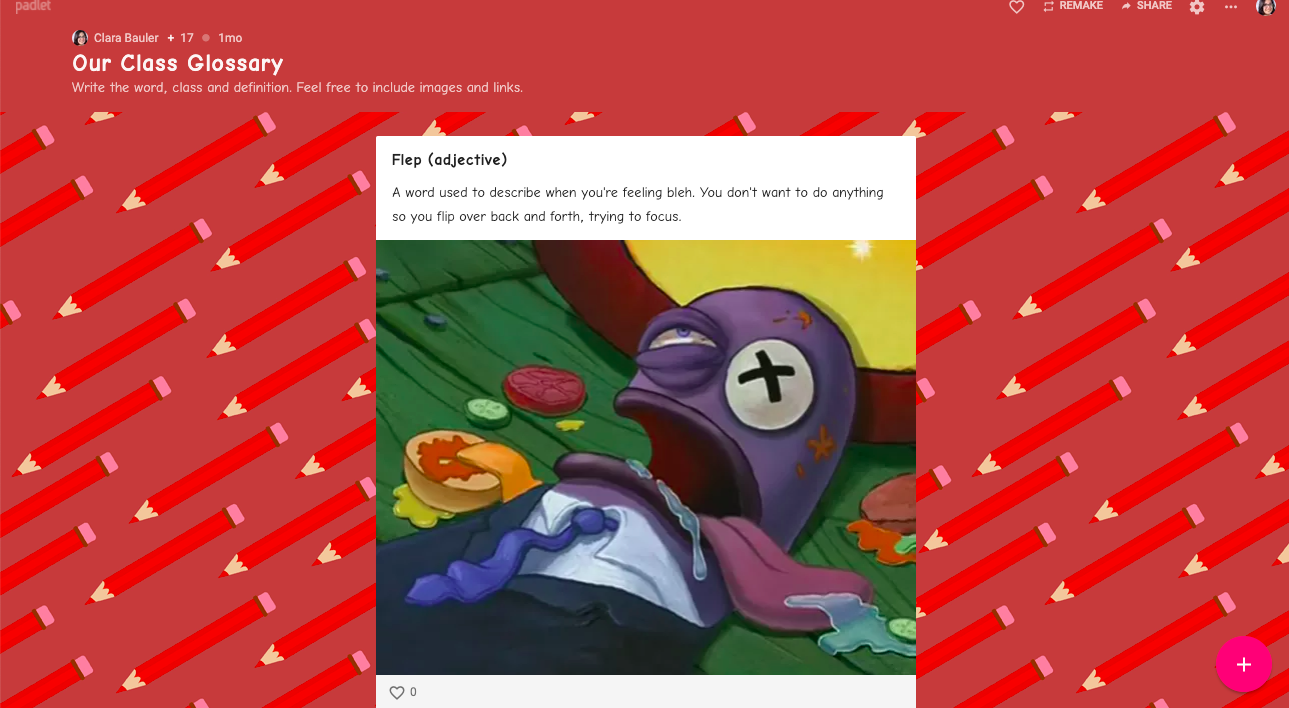1289x708 pixels.
Task: Open the three-dot more options menu
Action: [1231, 7]
